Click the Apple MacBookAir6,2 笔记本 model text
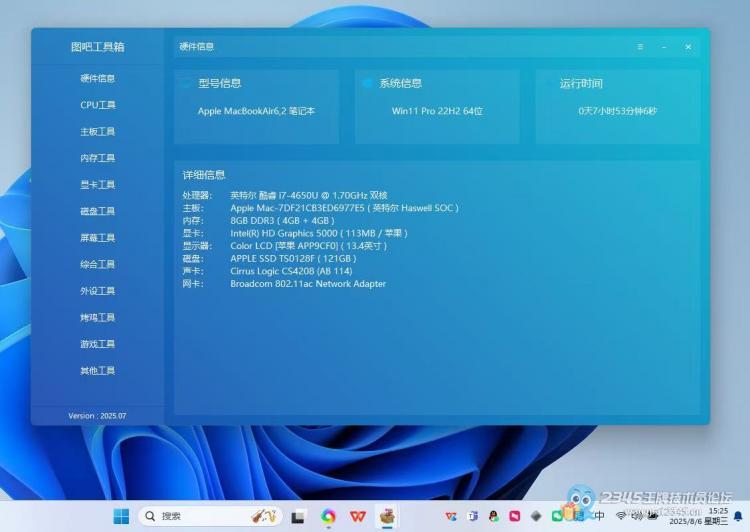The width and height of the screenshot is (750, 532). click(x=256, y=111)
